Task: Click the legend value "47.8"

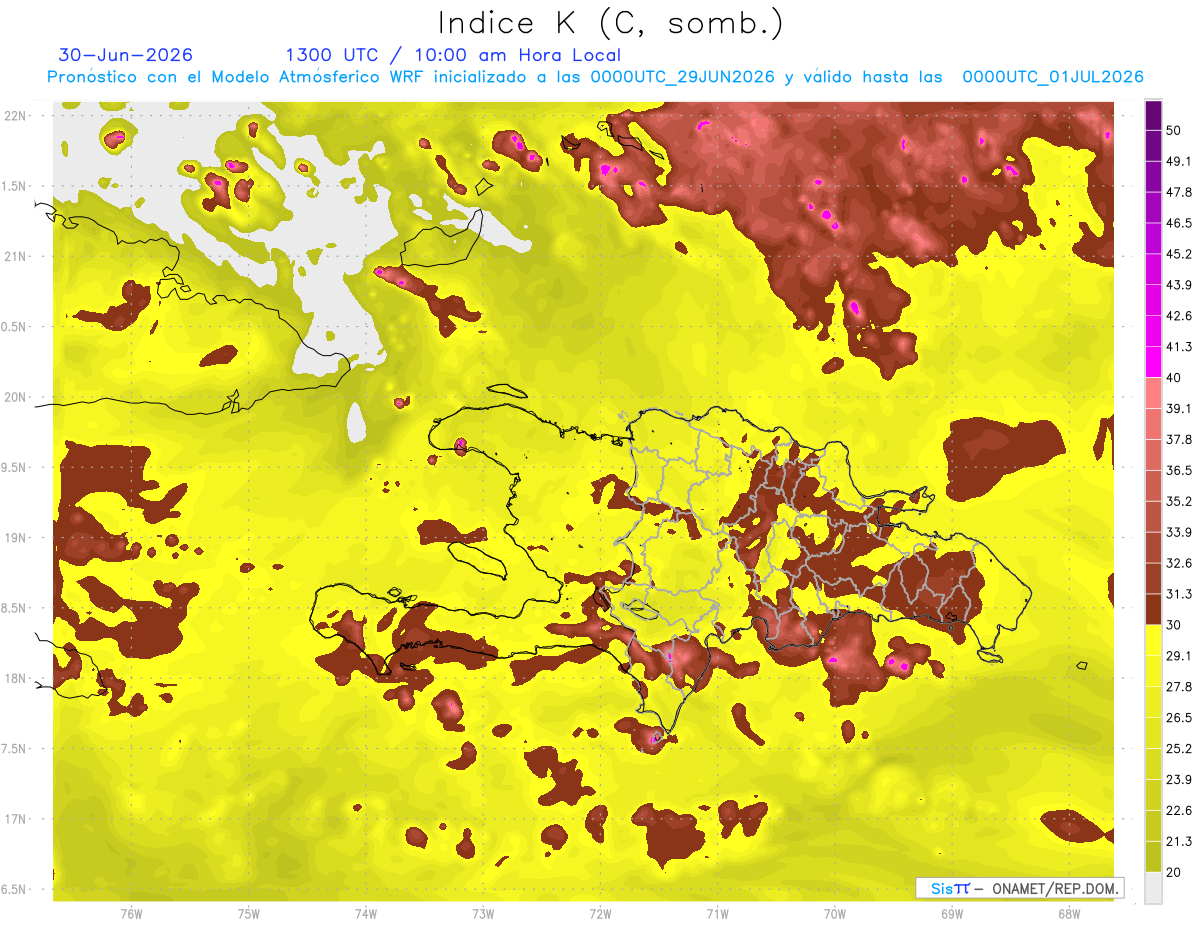Action: pos(1179,192)
